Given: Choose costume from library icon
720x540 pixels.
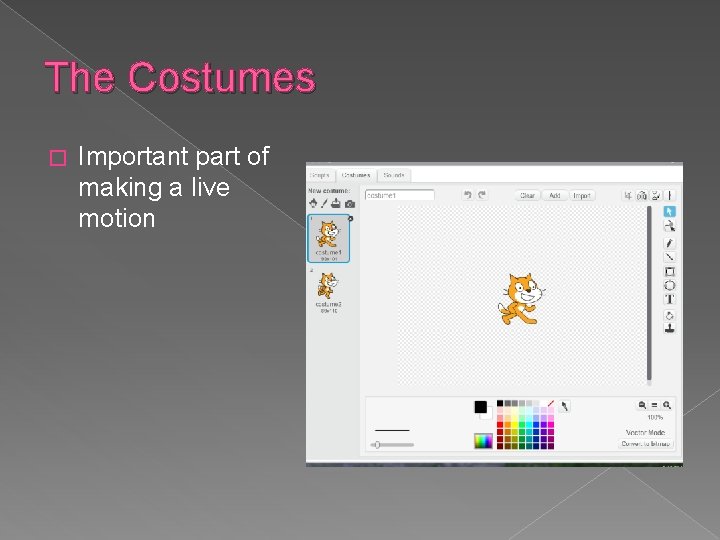Looking at the screenshot, I should click(x=313, y=203).
